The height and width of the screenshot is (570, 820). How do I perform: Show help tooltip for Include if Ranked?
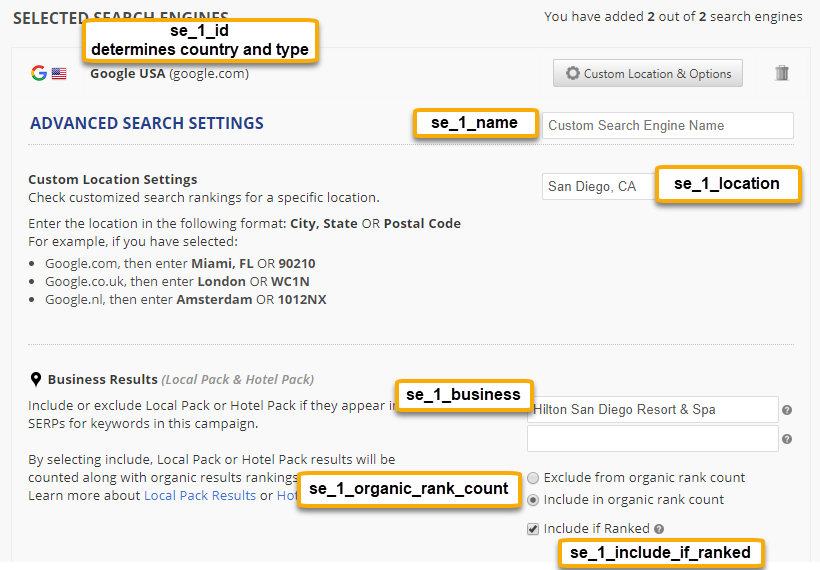(660, 529)
